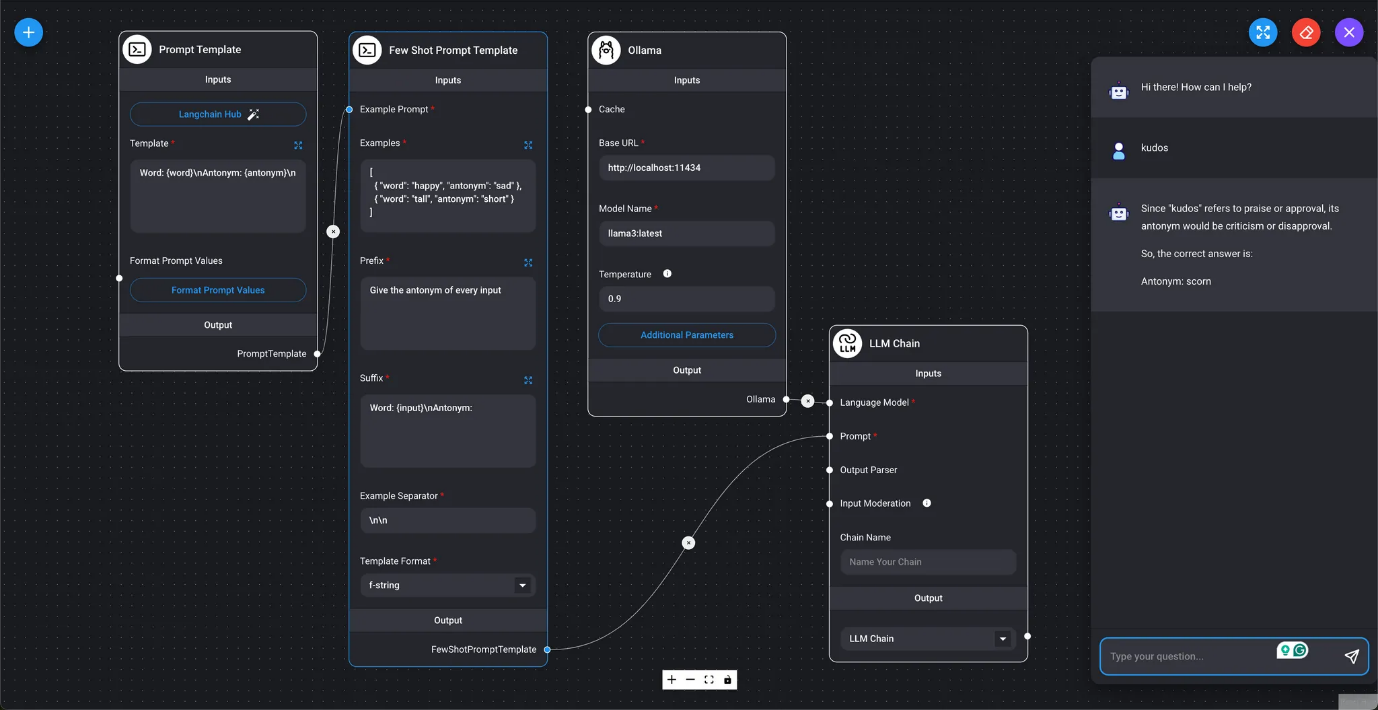Screen dimensions: 1378x710
Task: Clear the chat with the red eraser icon
Action: 1306,32
